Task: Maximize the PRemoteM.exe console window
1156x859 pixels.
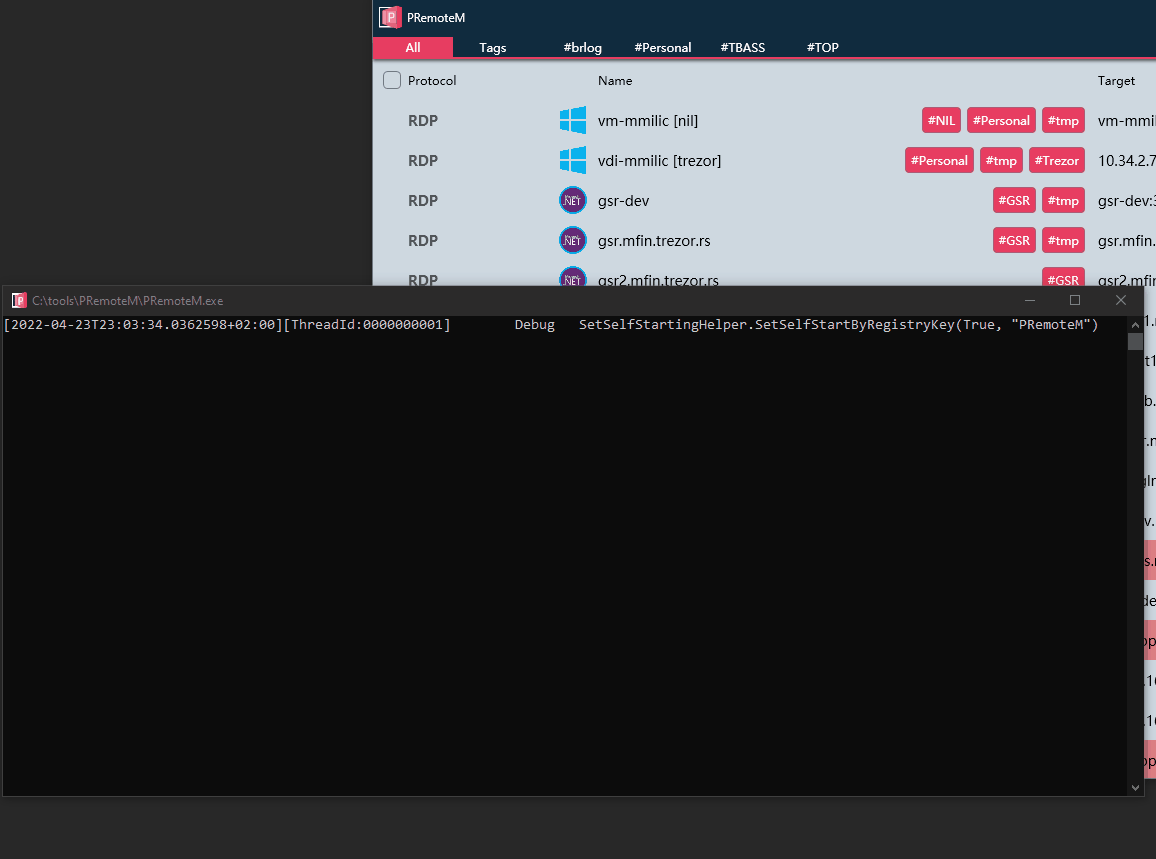Action: coord(1075,300)
